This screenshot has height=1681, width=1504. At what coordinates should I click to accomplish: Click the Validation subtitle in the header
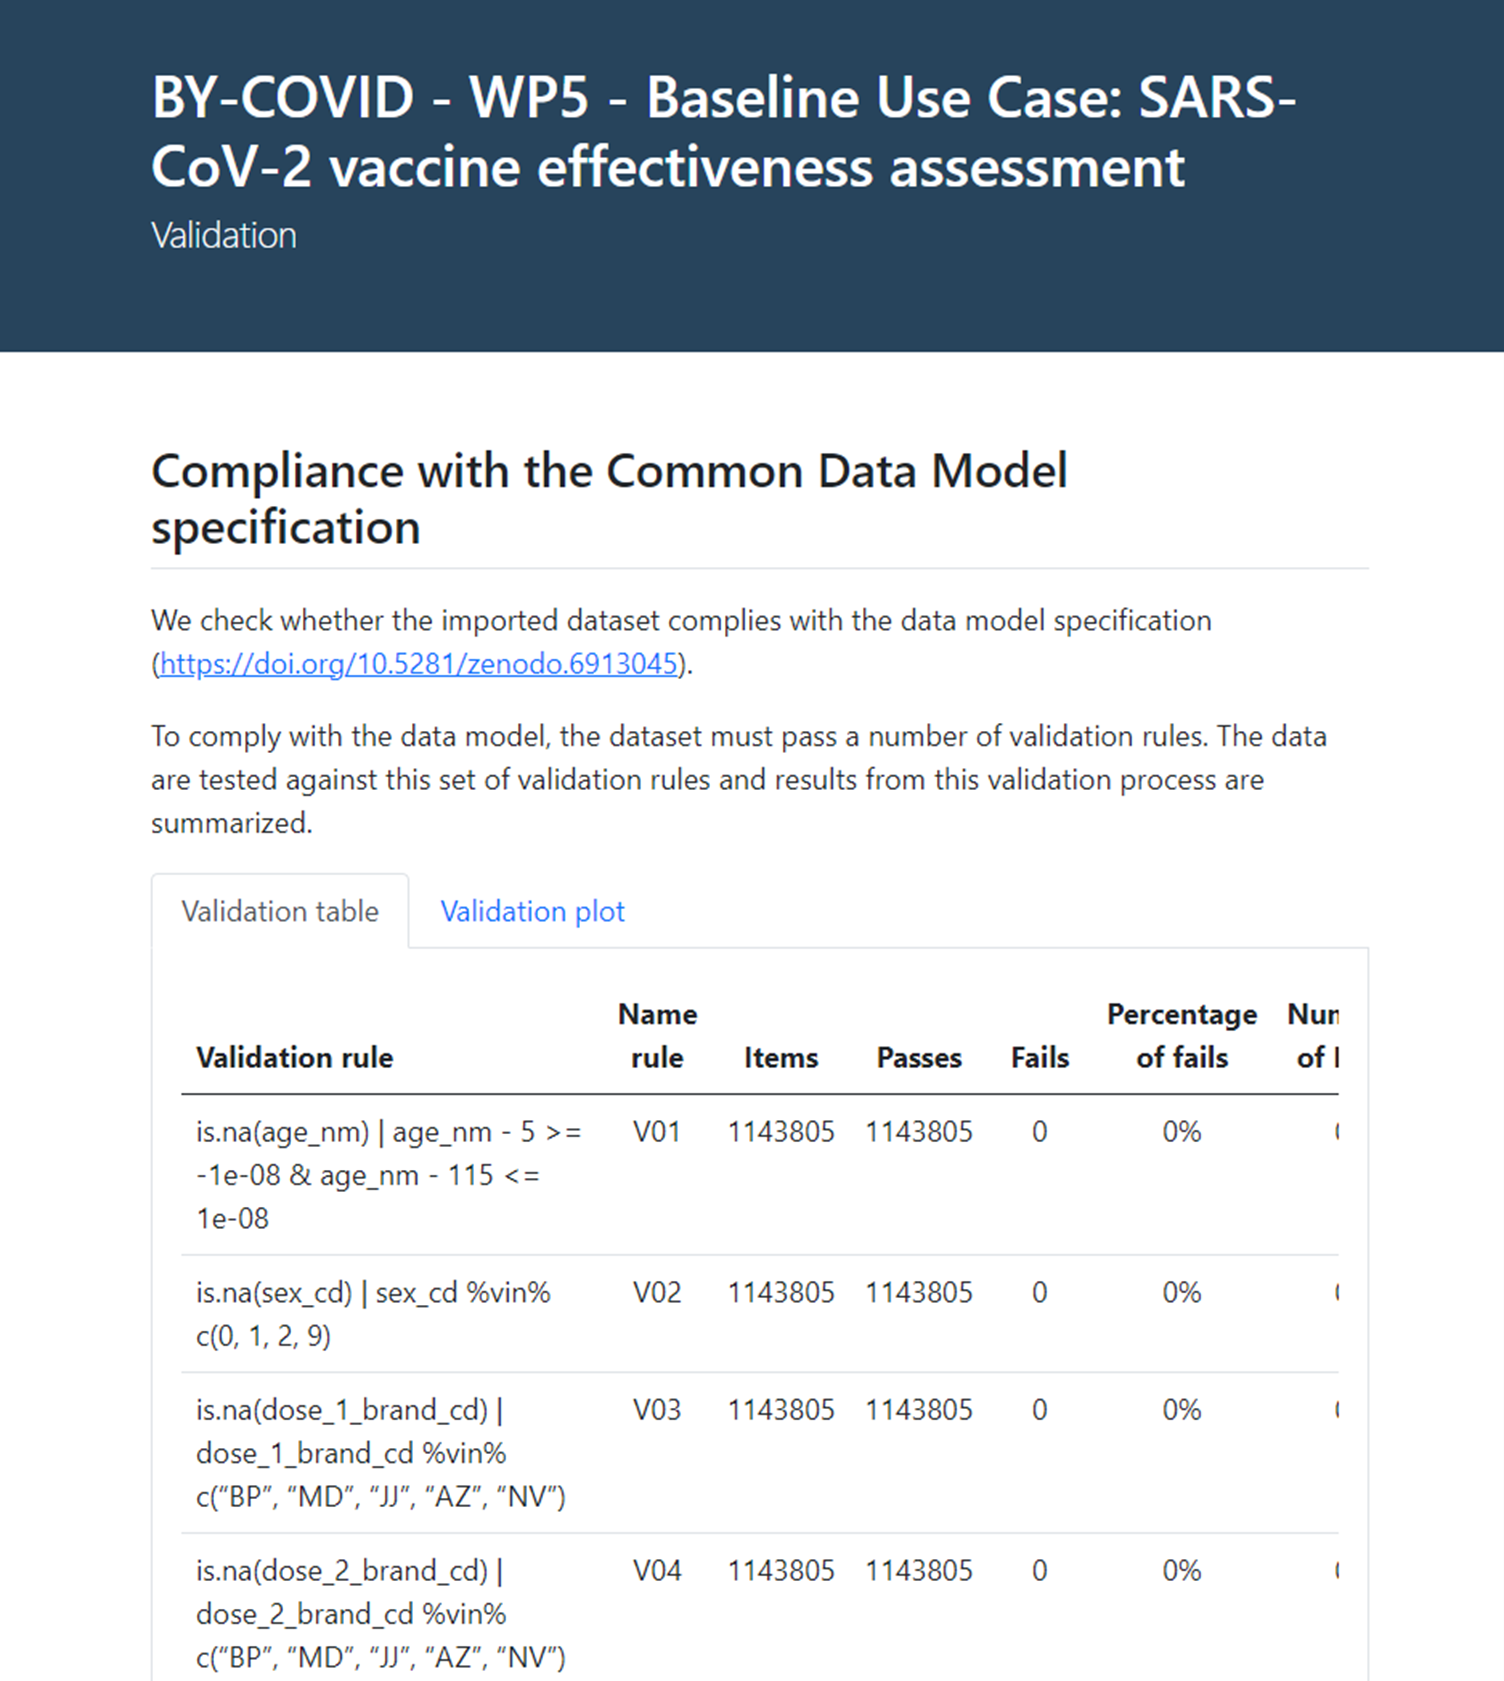(223, 234)
